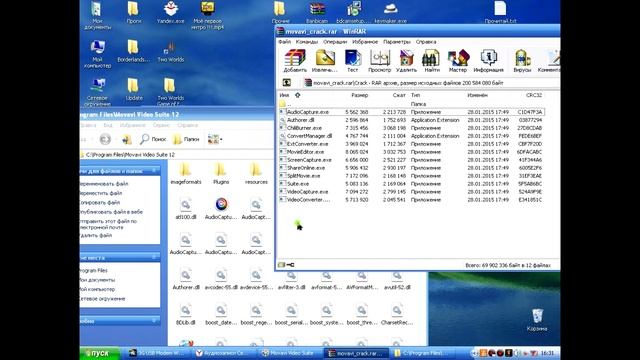This screenshot has height=360, width=640.
Task: Click the Добавить (Add) toolbar icon in WinRAR
Action: (295, 61)
